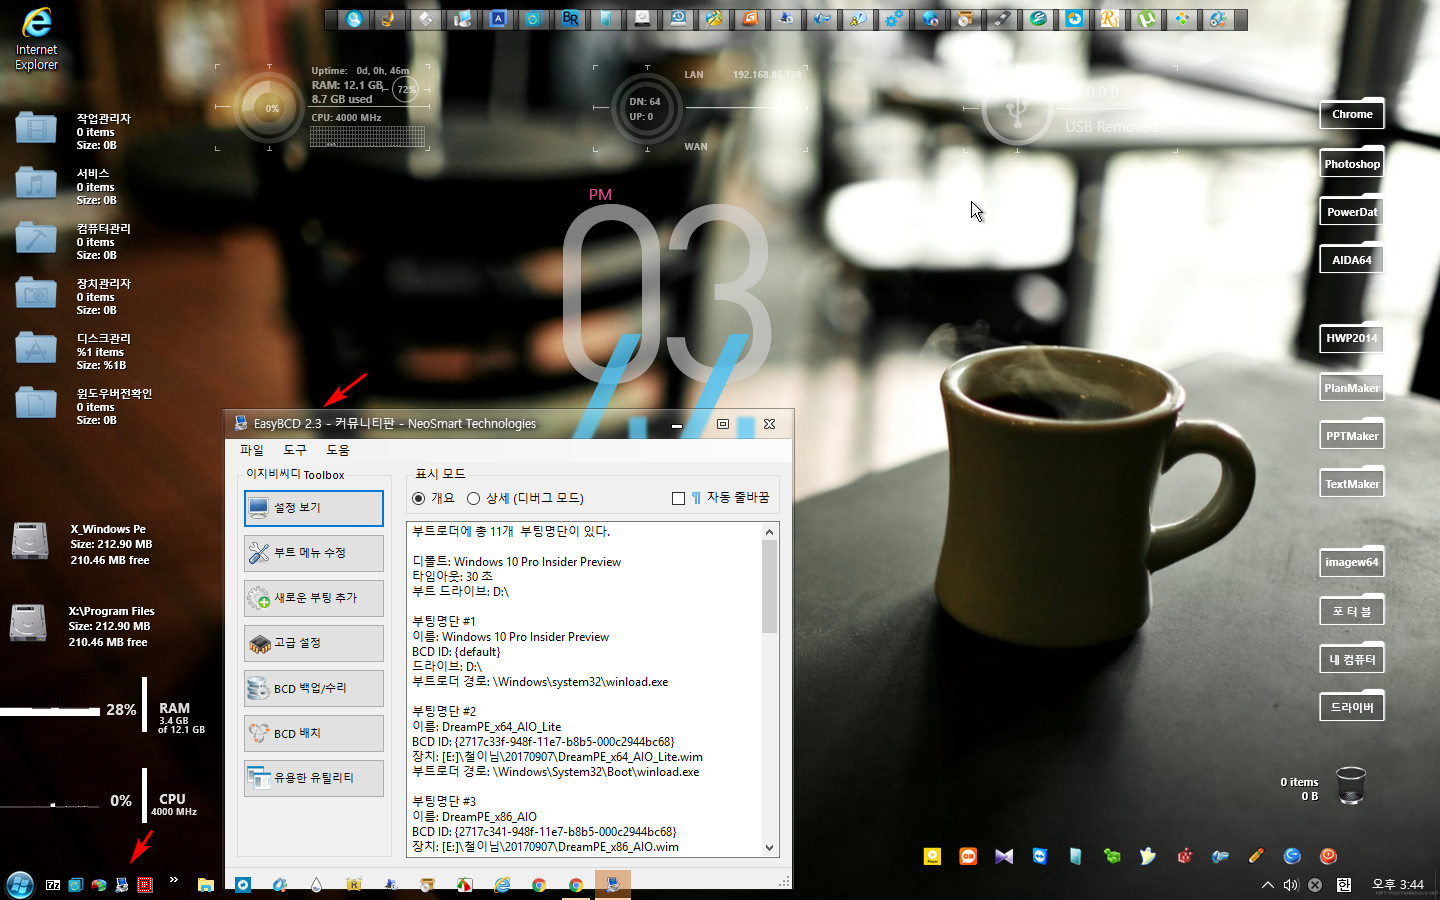Toggle Korean IME 한 indicator
1440x900 pixels.
pos(1344,885)
